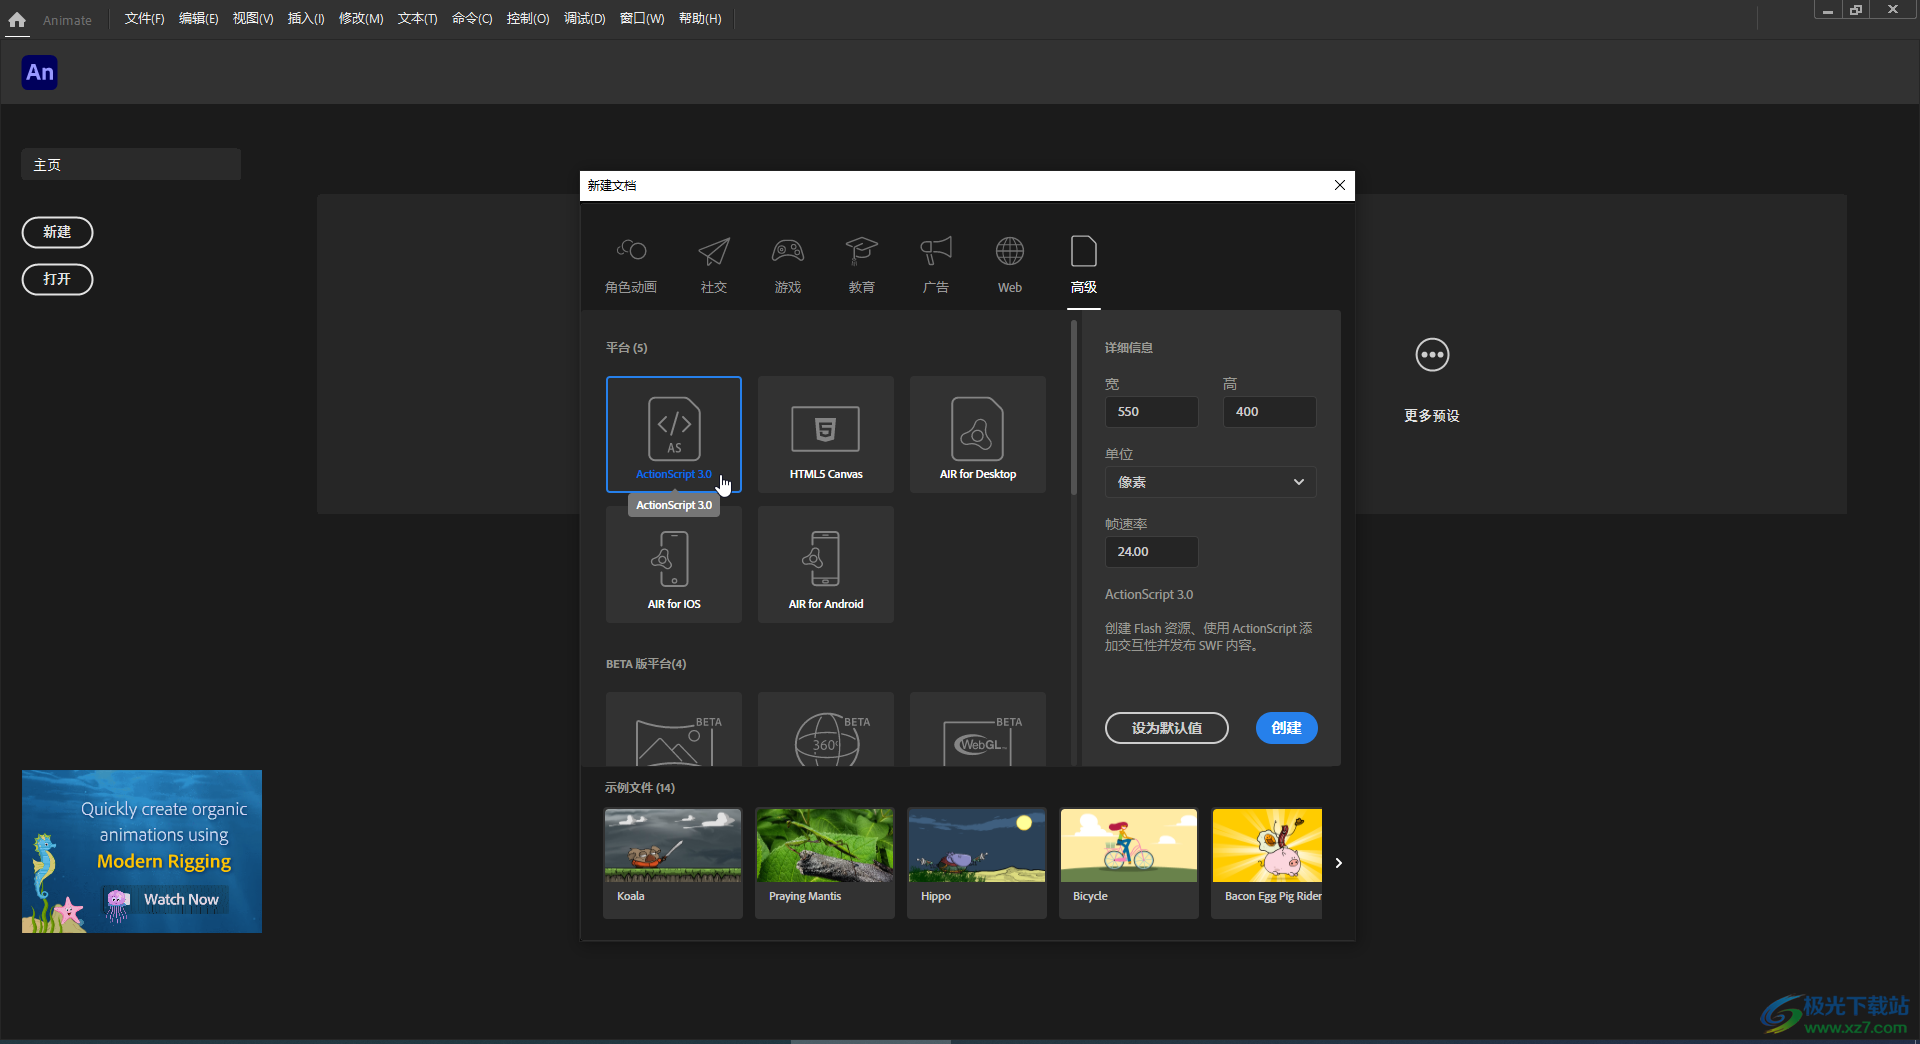1920x1044 pixels.
Task: Open the Bacon Egg Pig Rider sample
Action: pyautogui.click(x=1267, y=863)
